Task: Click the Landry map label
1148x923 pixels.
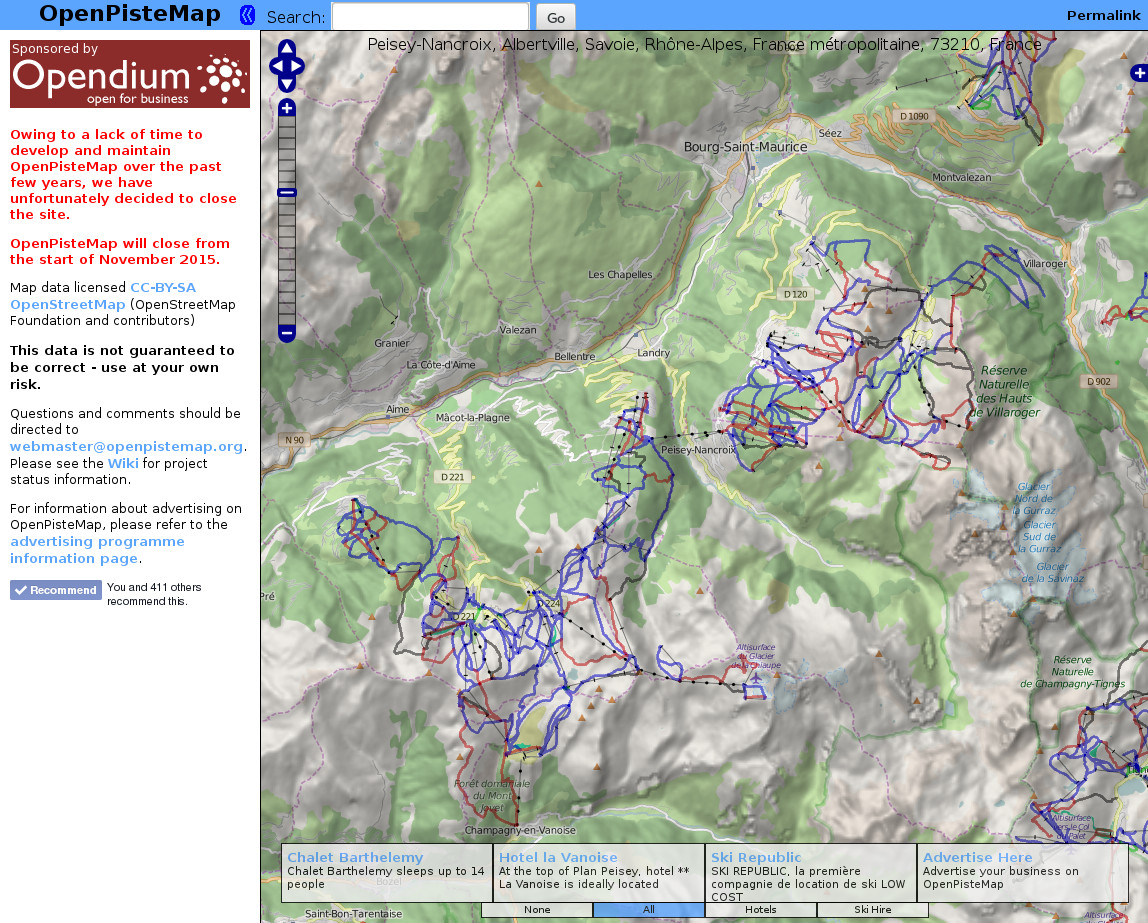Action: 653,353
